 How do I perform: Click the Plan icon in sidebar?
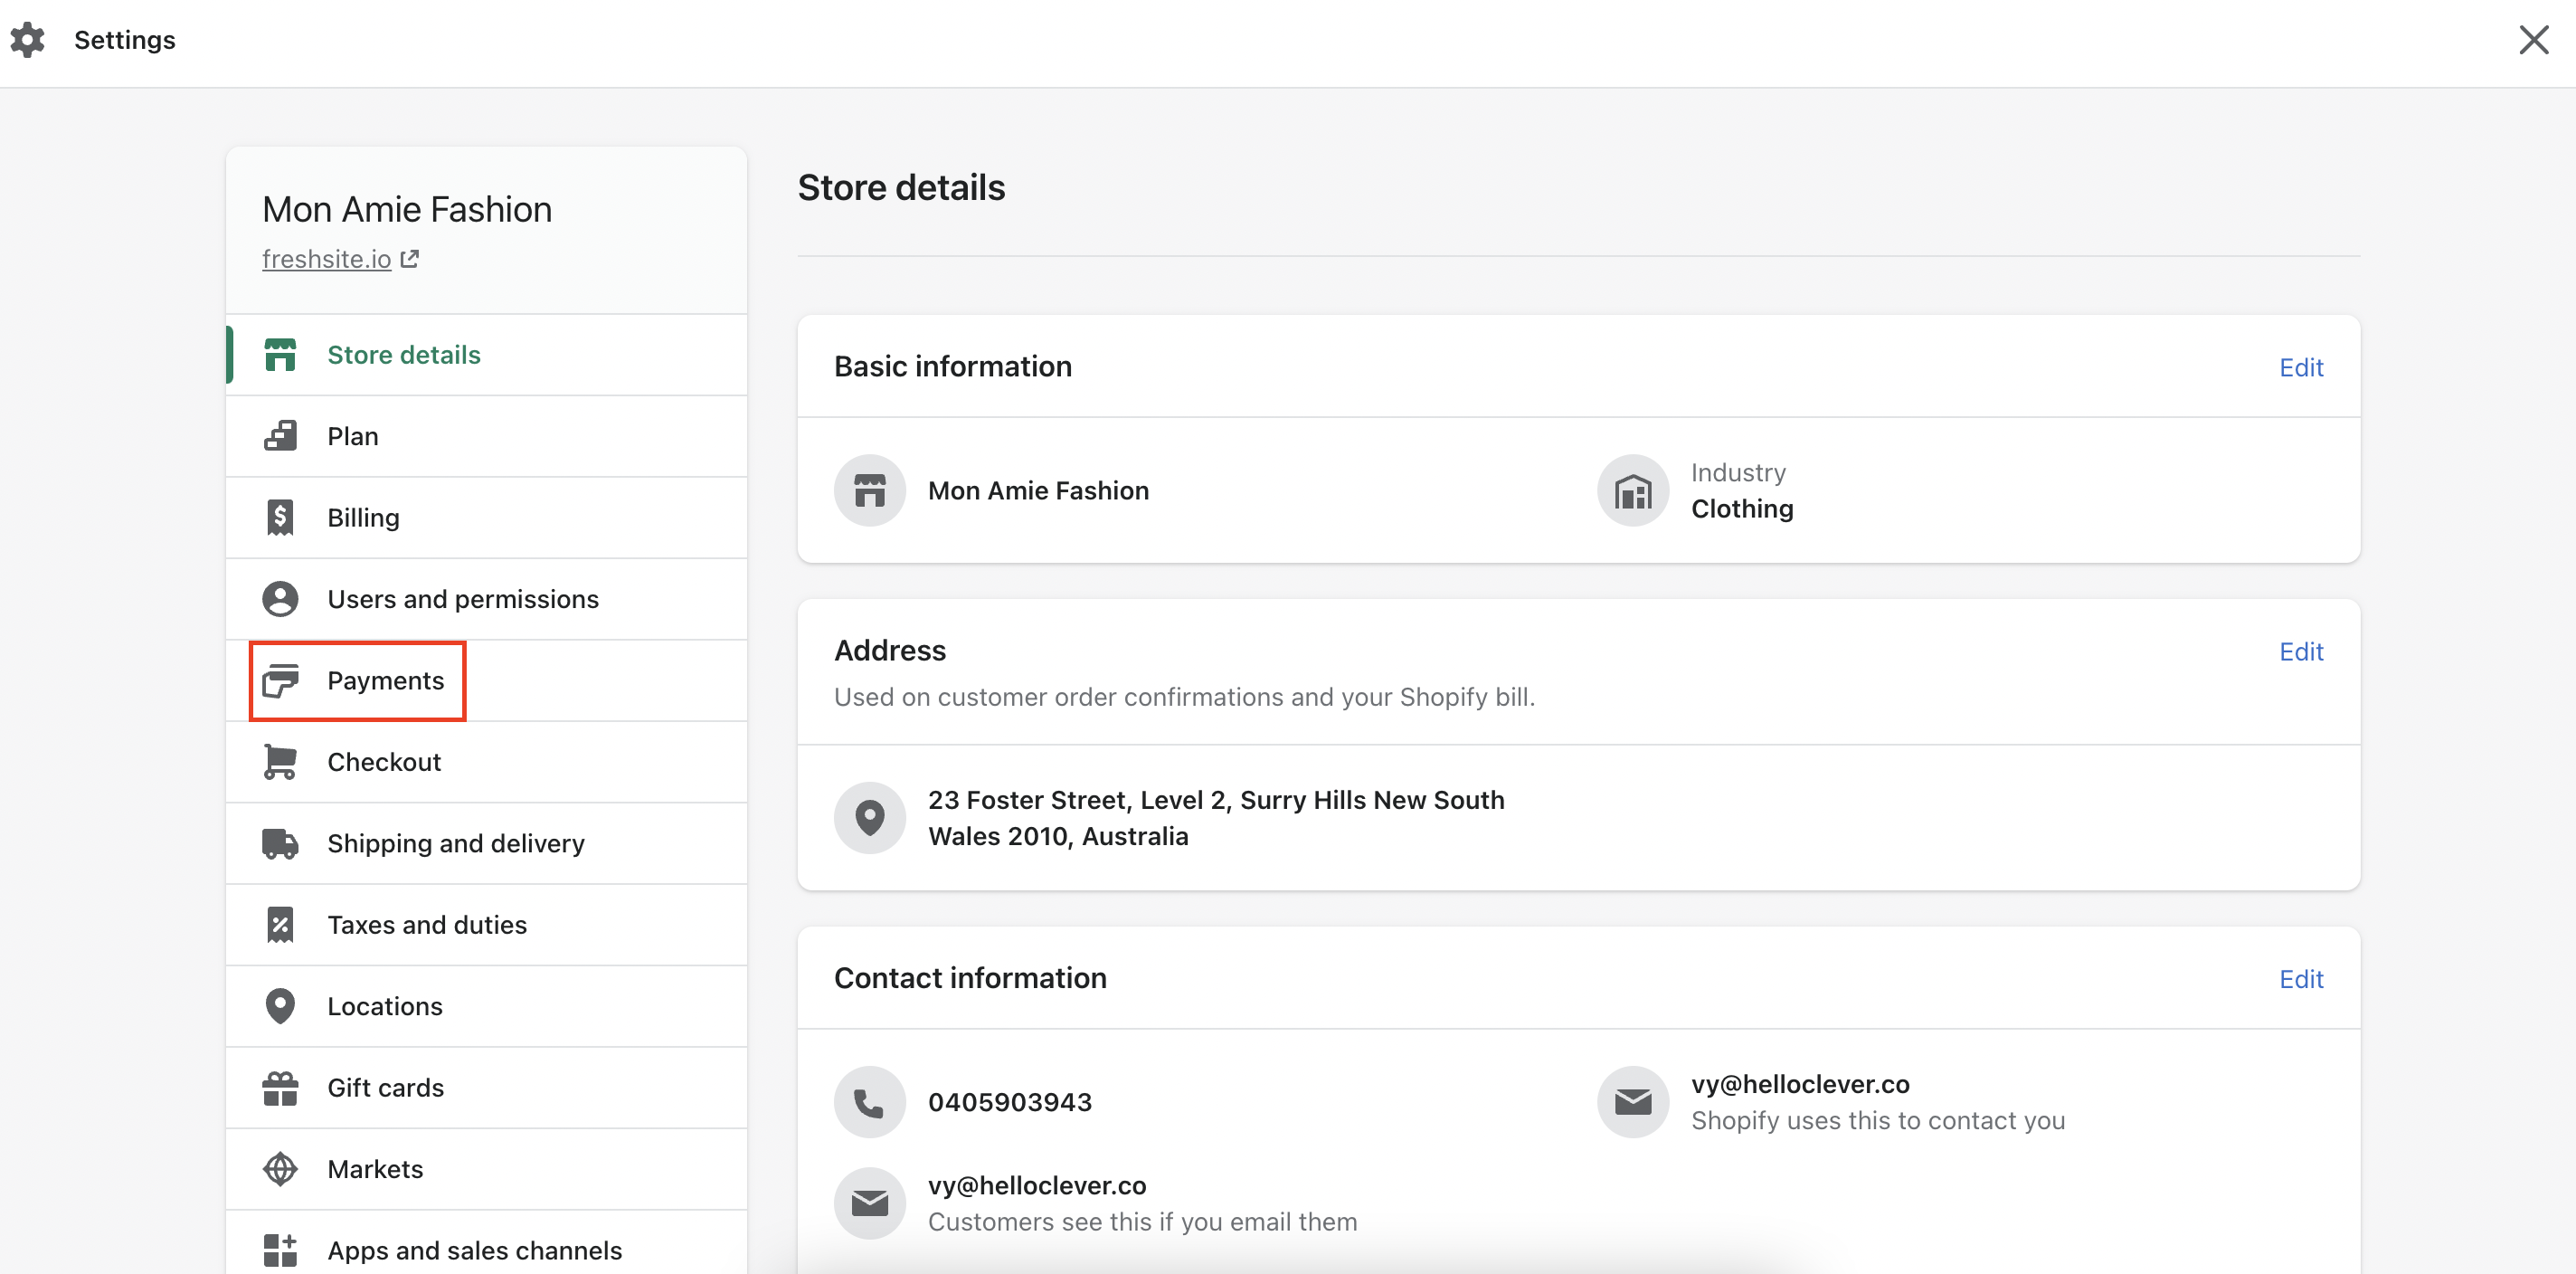(x=280, y=436)
